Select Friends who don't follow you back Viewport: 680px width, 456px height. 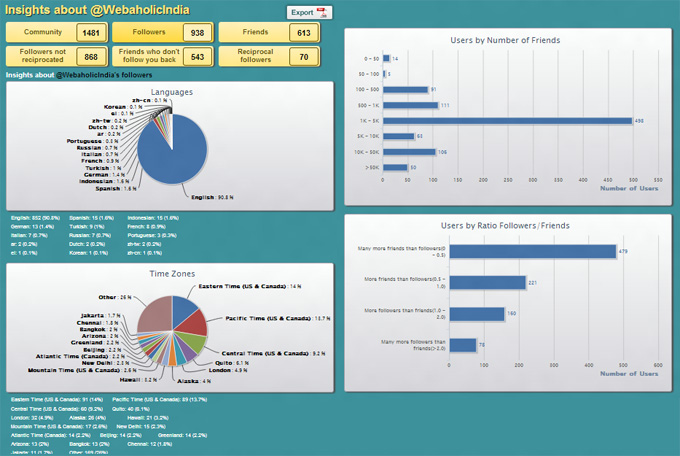pyautogui.click(x=163, y=56)
